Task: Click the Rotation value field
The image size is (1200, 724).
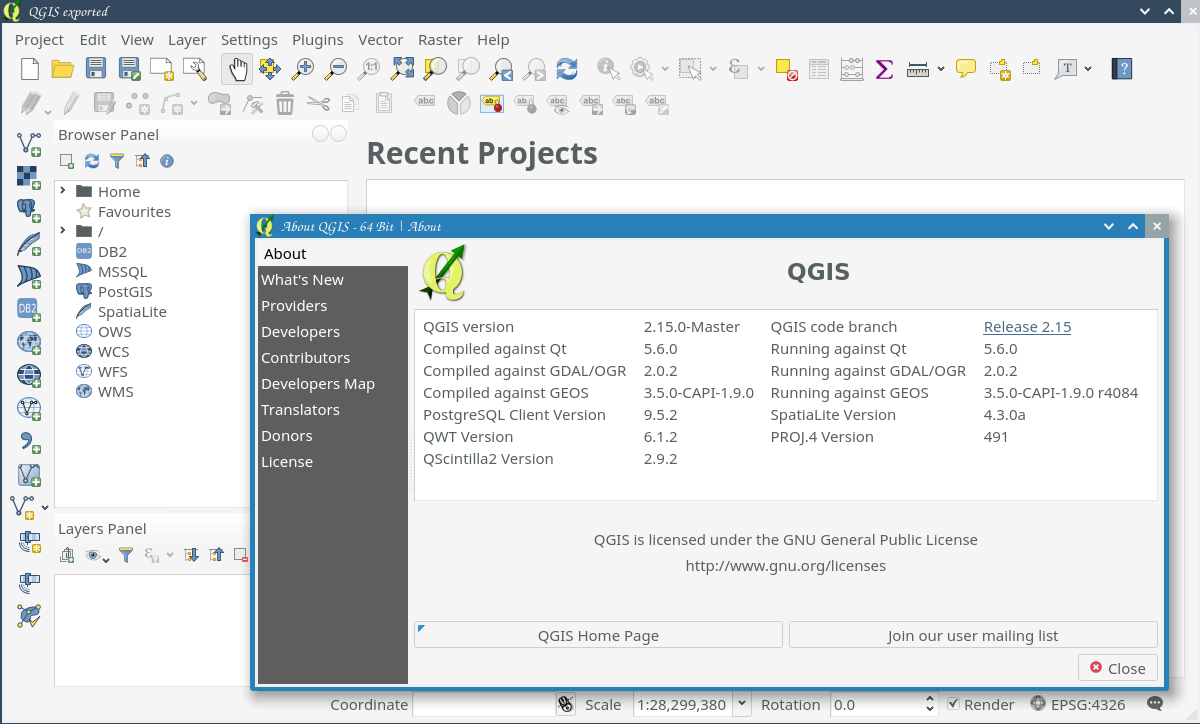Action: coord(876,704)
